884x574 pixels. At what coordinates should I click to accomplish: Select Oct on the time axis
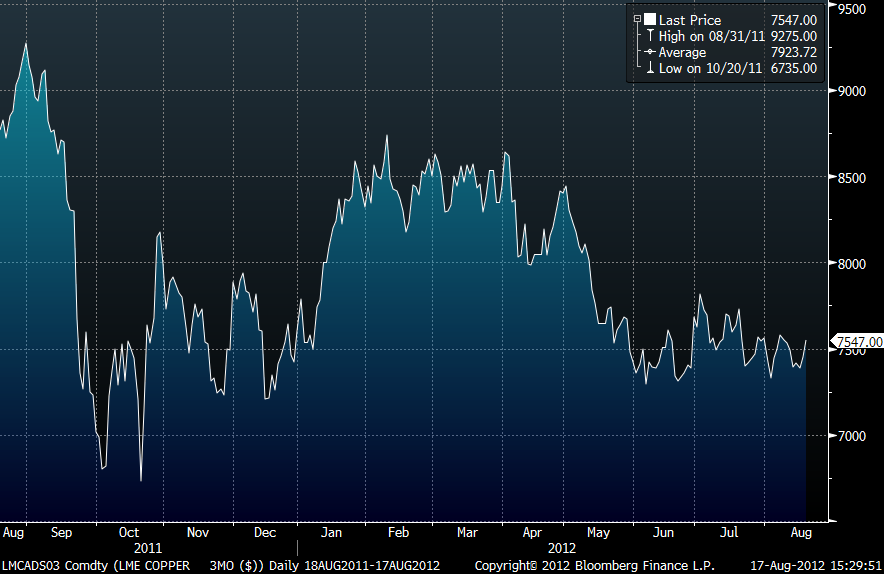[129, 533]
